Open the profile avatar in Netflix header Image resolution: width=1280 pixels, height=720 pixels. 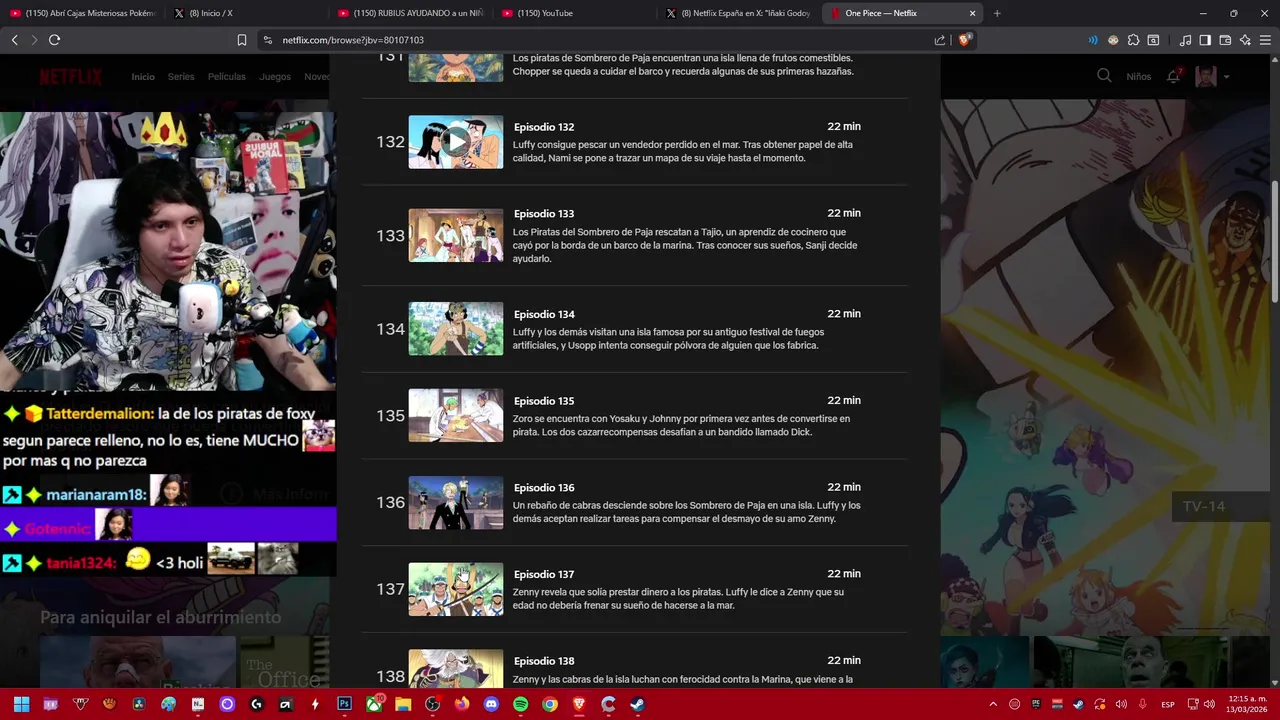[x=1206, y=76]
